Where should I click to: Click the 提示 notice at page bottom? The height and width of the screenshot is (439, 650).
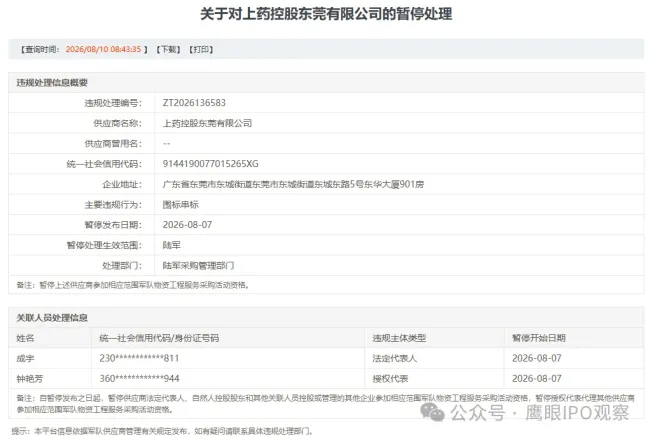point(162,431)
